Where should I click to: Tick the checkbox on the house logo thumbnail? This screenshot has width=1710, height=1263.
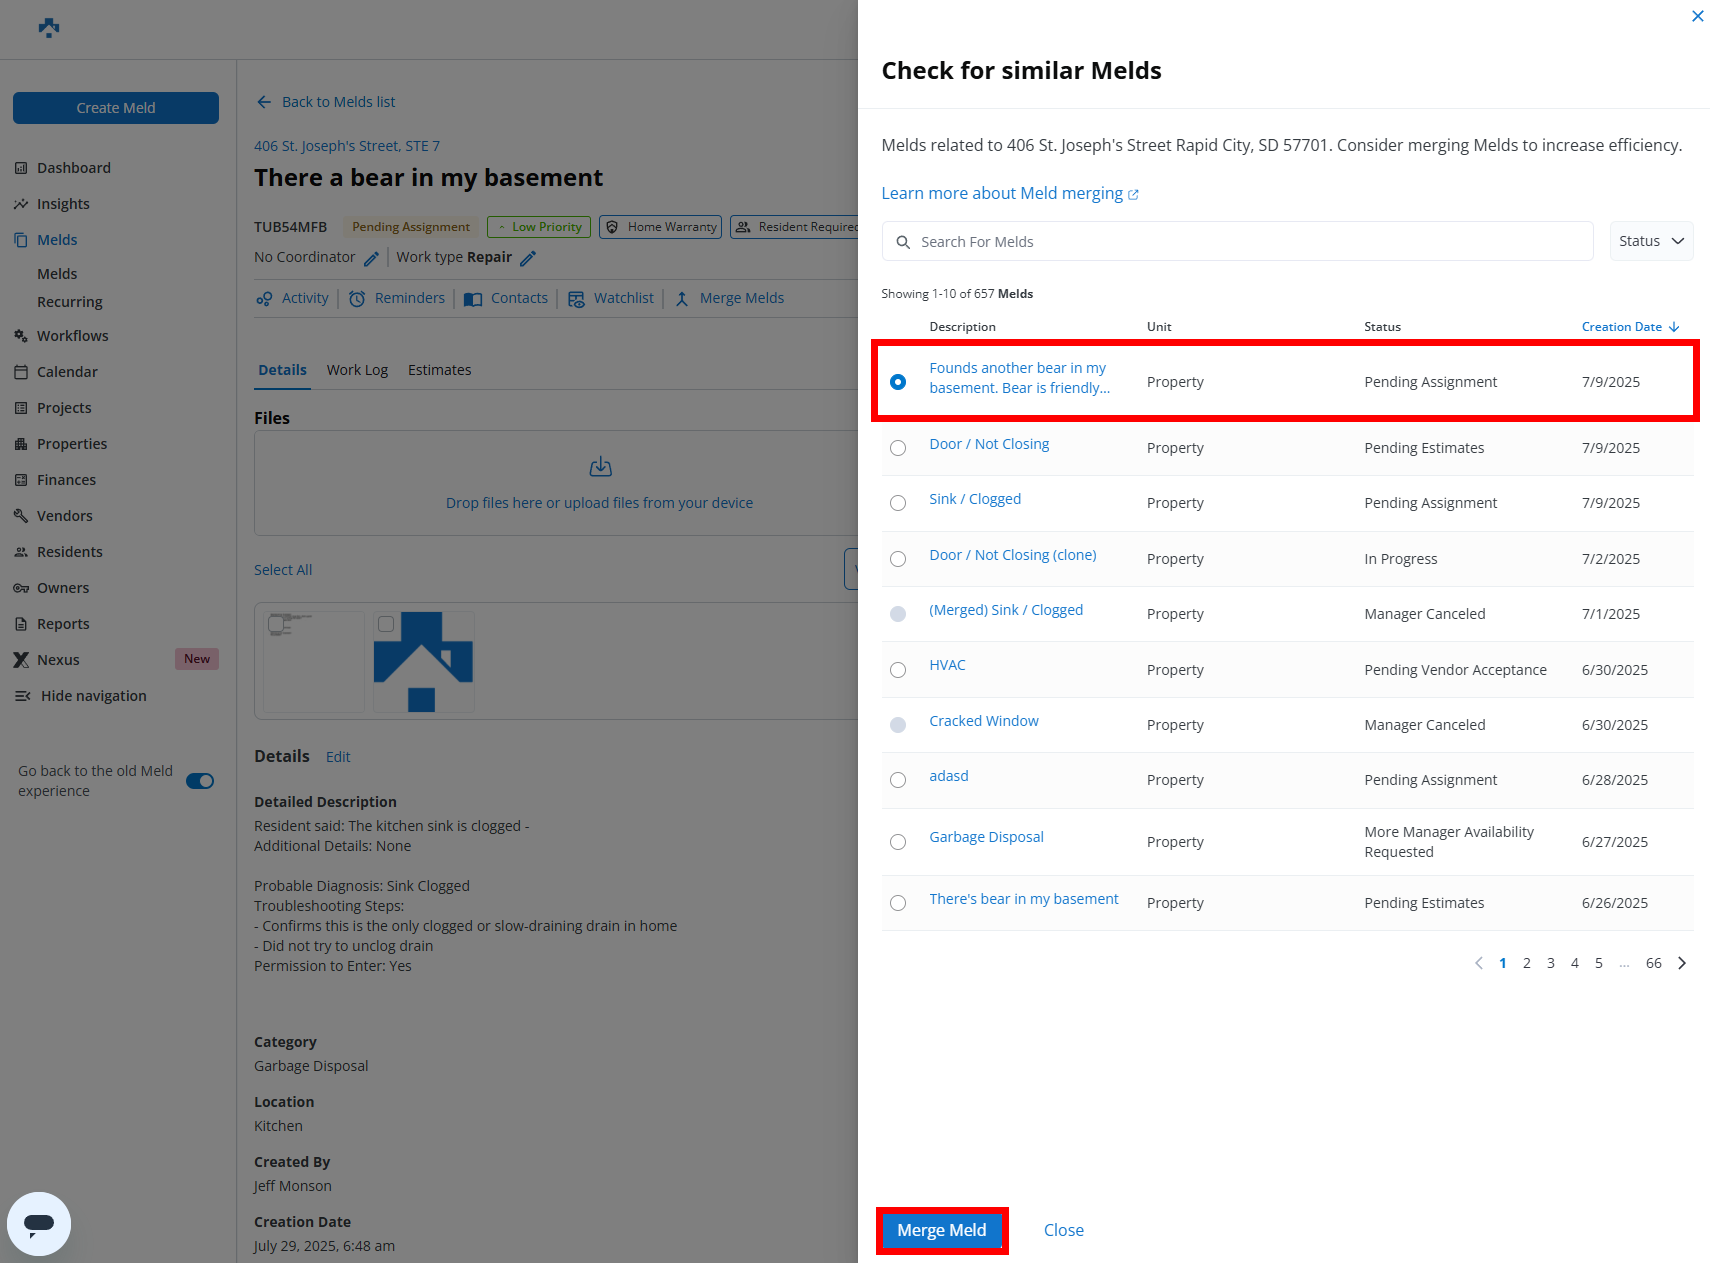[386, 624]
